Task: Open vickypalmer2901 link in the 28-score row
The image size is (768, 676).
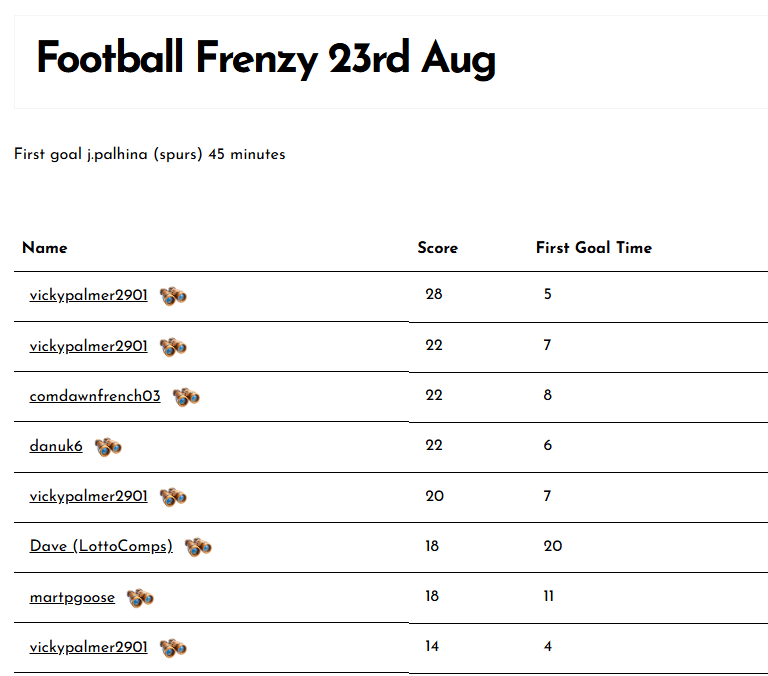Action: (x=88, y=295)
